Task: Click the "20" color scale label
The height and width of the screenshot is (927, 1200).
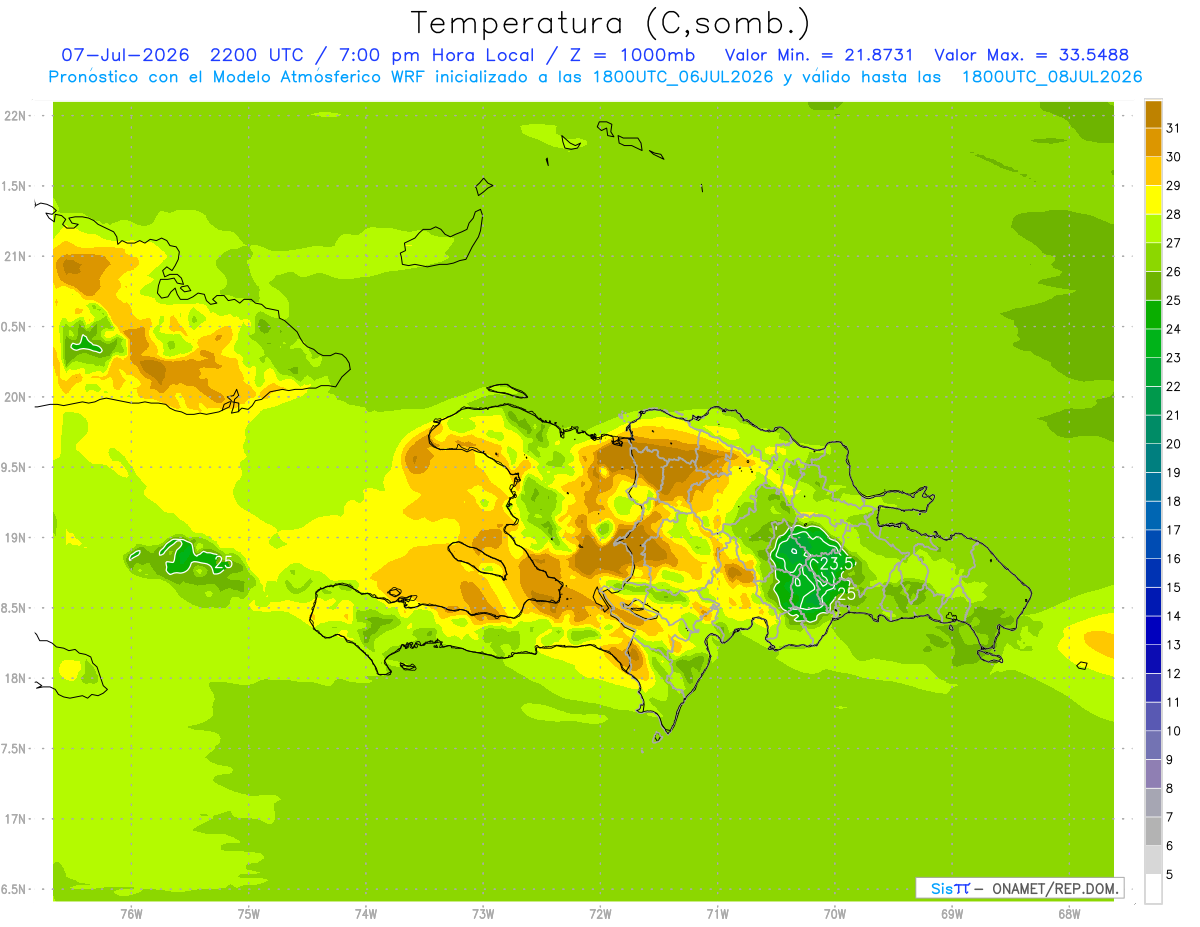Action: pos(1173,444)
